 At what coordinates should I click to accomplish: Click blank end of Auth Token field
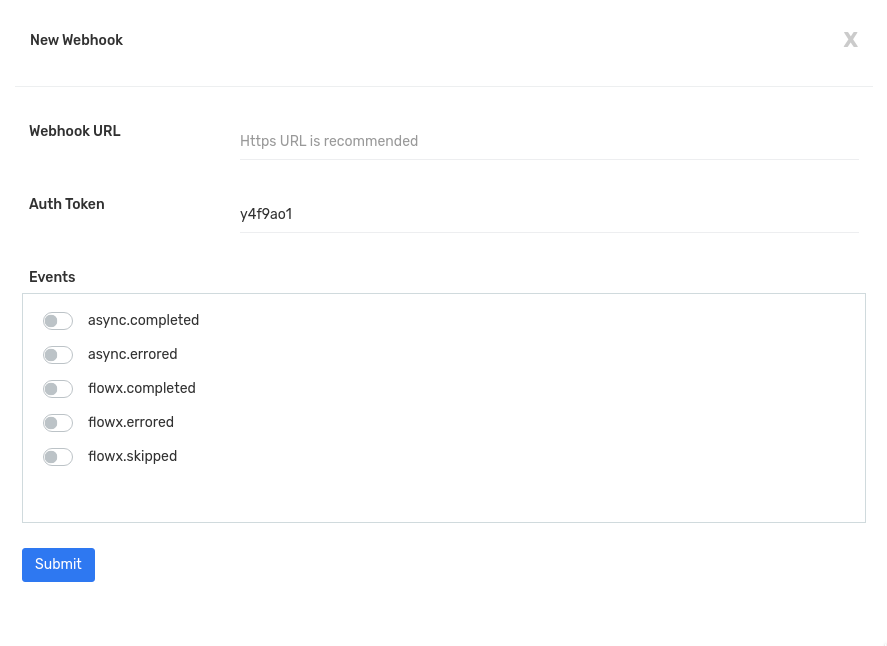click(622, 214)
